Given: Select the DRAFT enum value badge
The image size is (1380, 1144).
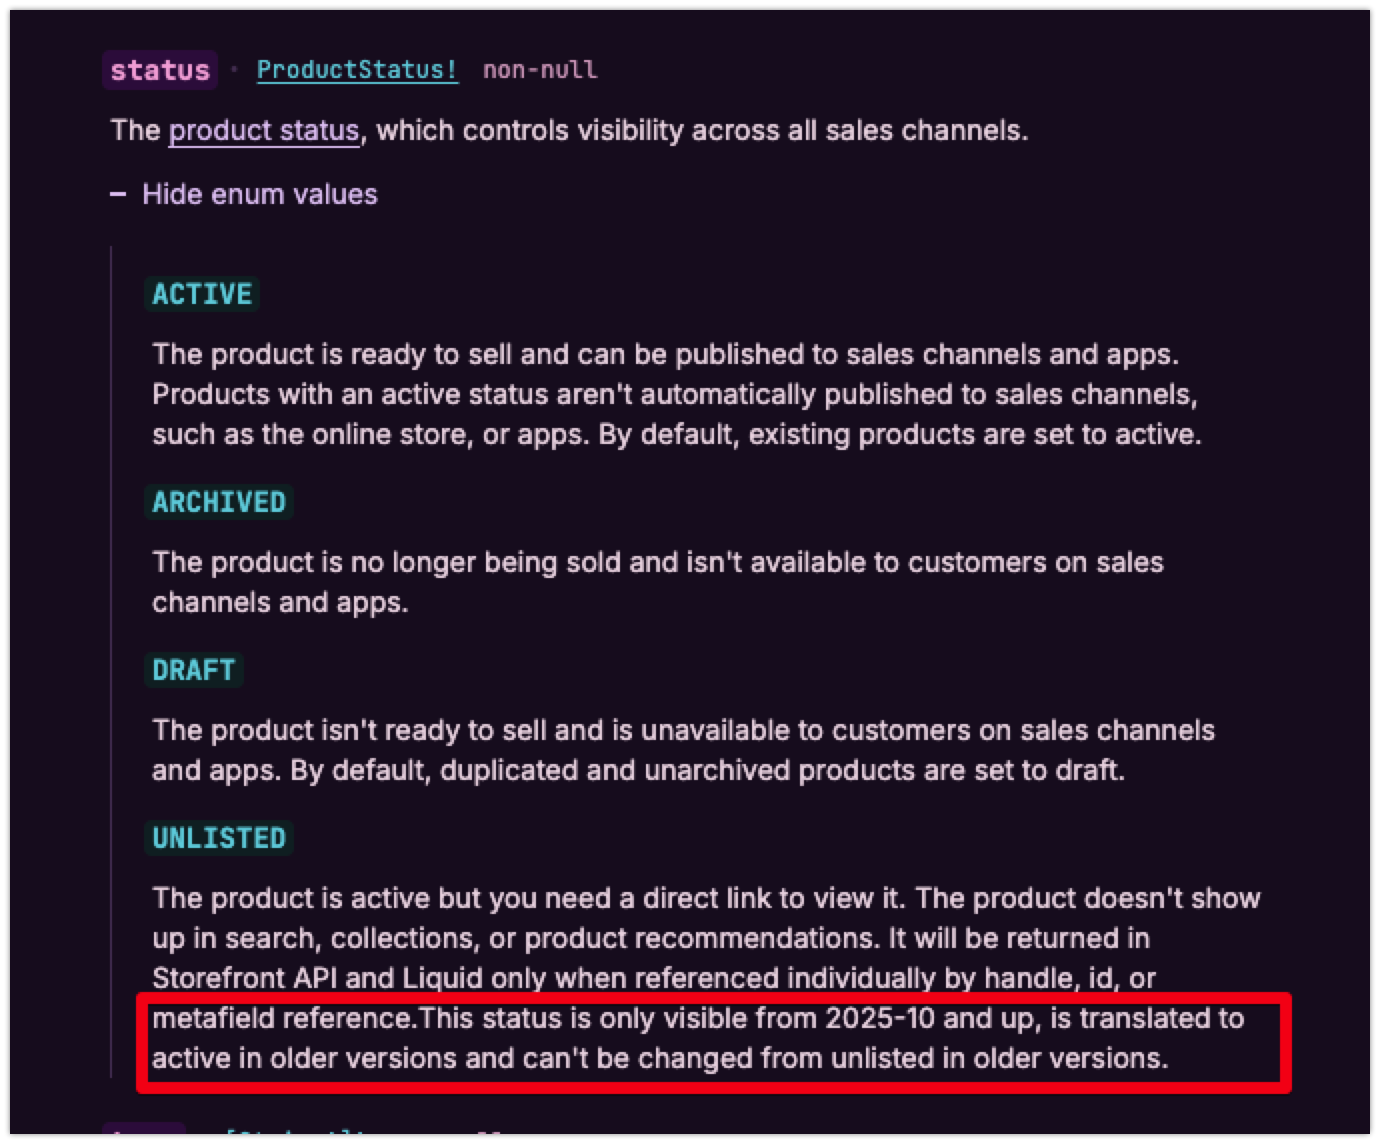Looking at the screenshot, I should (194, 670).
